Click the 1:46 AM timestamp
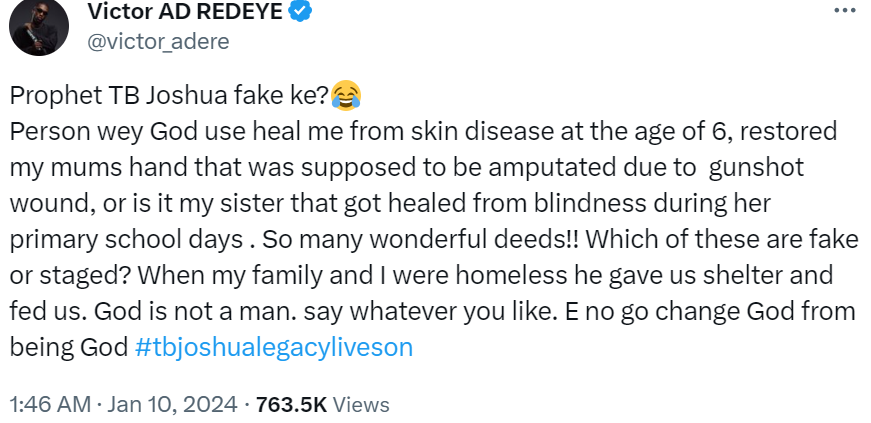Image resolution: width=871 pixels, height=423 pixels. point(49,405)
